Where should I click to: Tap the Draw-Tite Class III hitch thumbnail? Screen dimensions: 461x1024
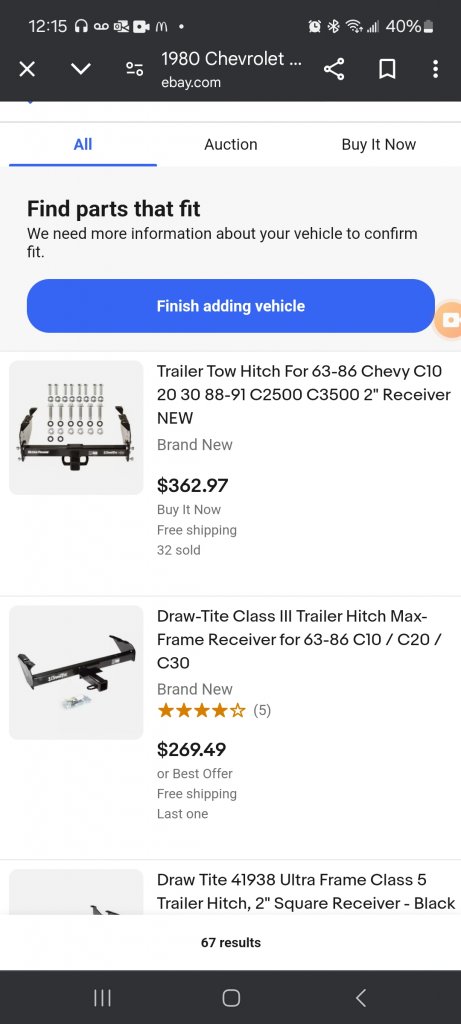[76, 673]
